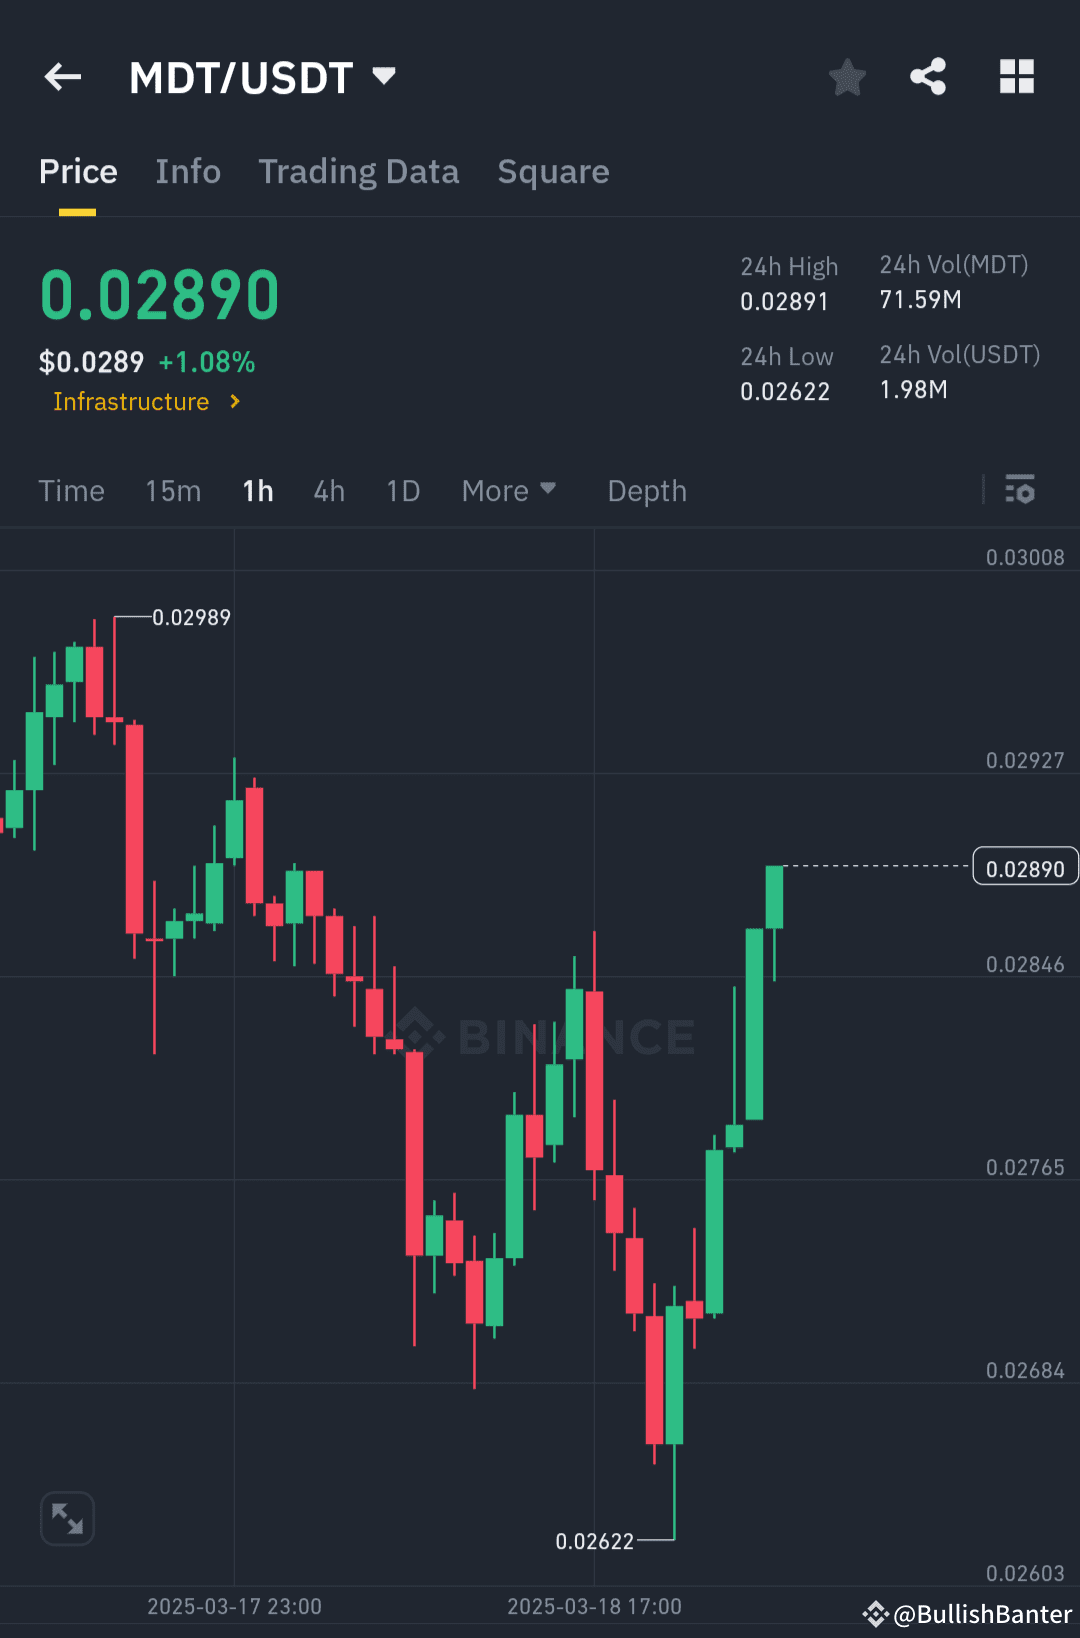Expand chart to fullscreen with bottom-left icon
The width and height of the screenshot is (1080, 1638).
click(66, 1518)
